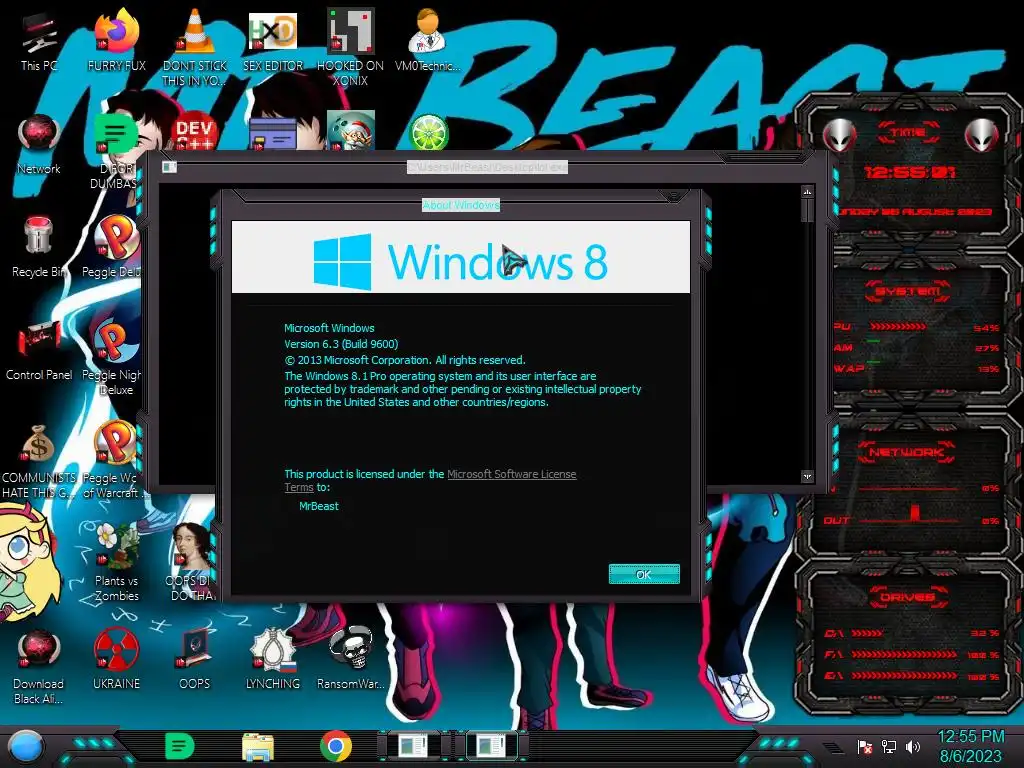Viewport: 1024px width, 768px height.
Task: Launch the FURRY FUX Firefox shortcut
Action: click(117, 41)
